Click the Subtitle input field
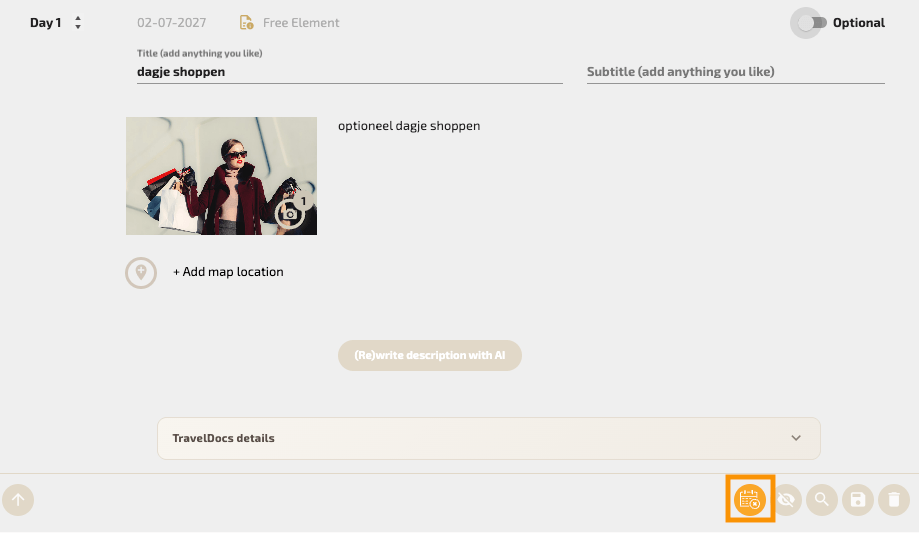 [735, 72]
